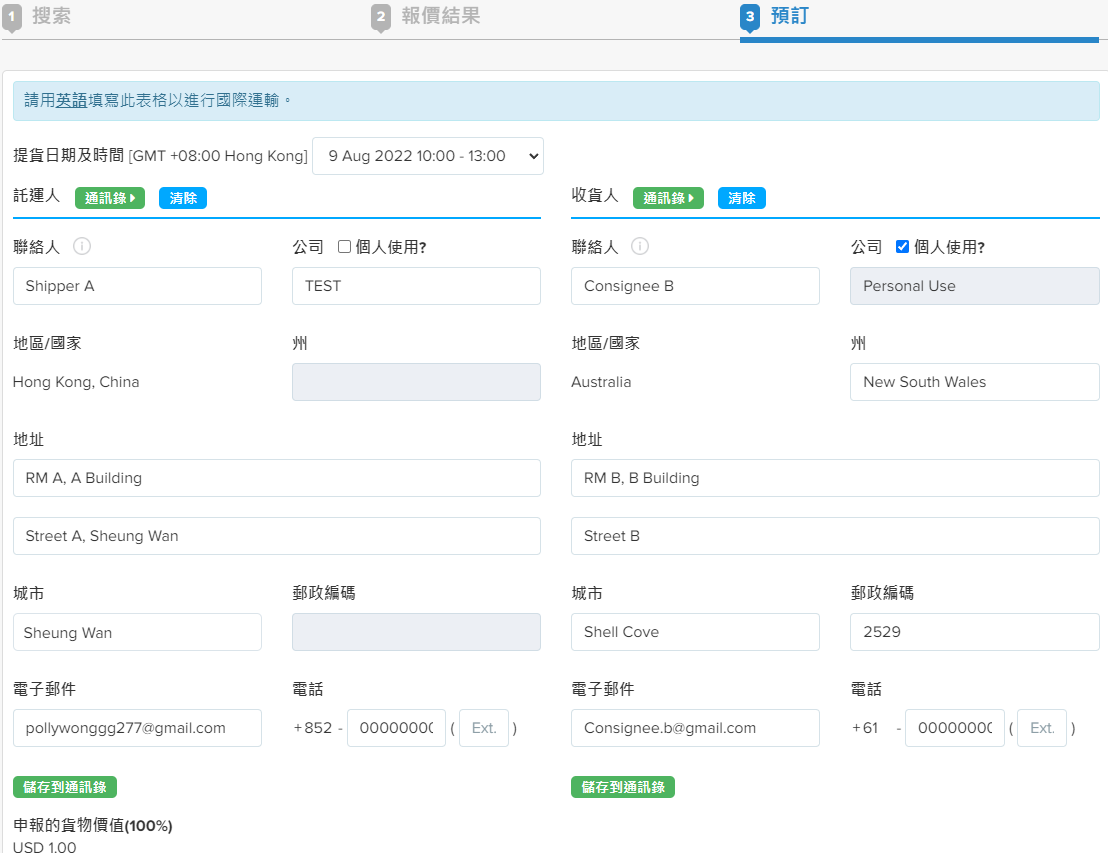
Task: Click the 託運人 section heading
Action: coord(37,196)
